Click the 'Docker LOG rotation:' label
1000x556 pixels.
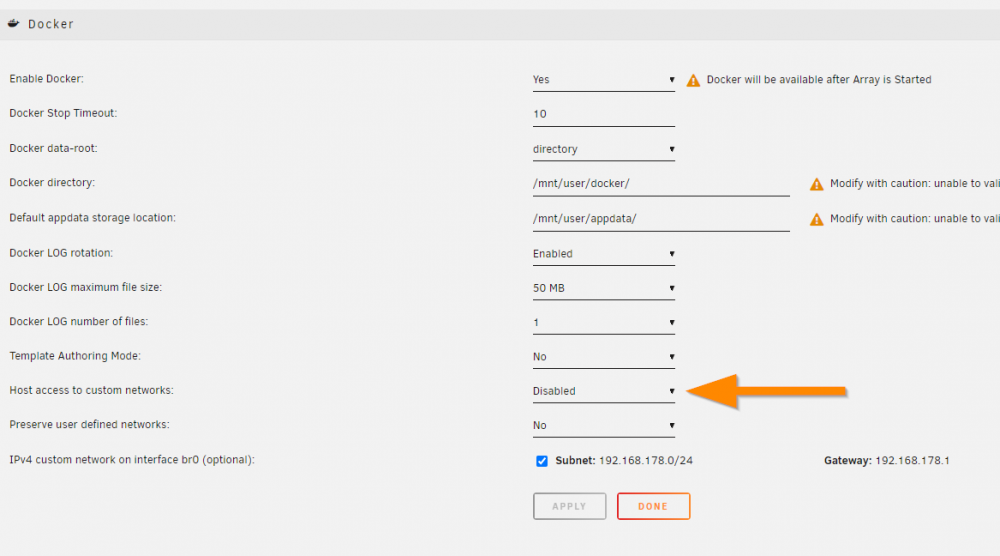(61, 253)
